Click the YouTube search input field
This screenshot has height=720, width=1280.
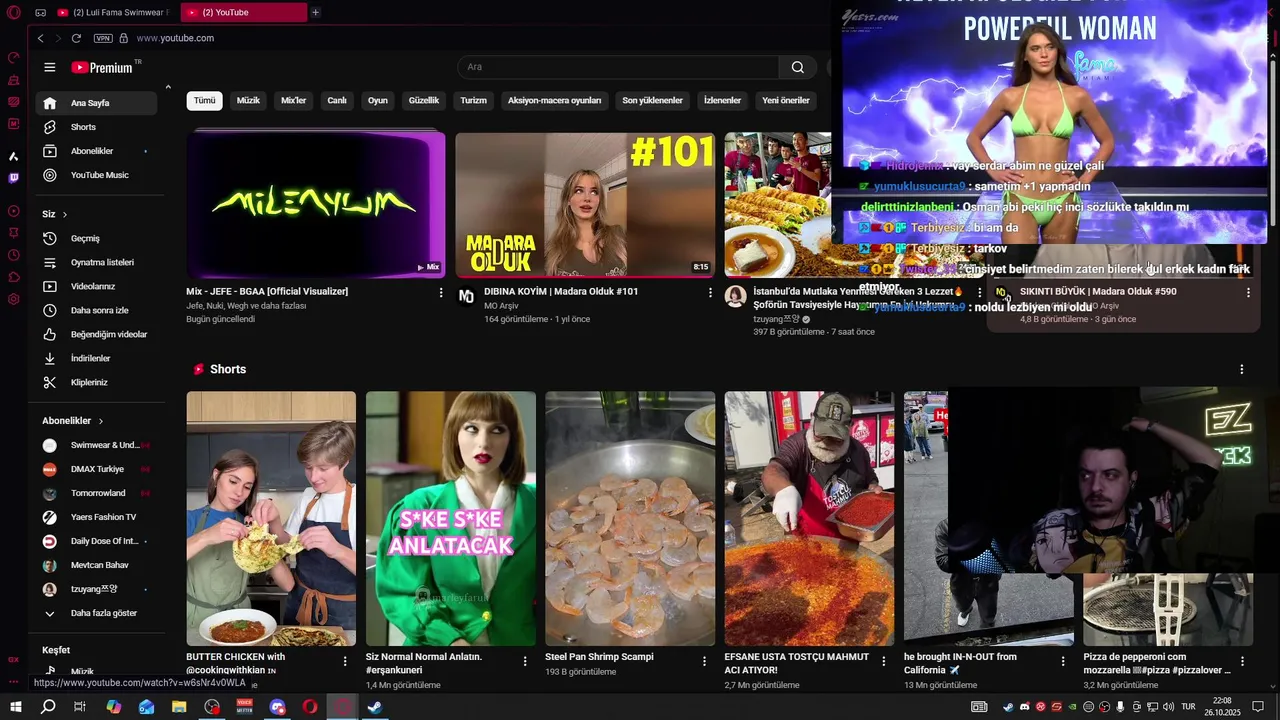click(618, 67)
